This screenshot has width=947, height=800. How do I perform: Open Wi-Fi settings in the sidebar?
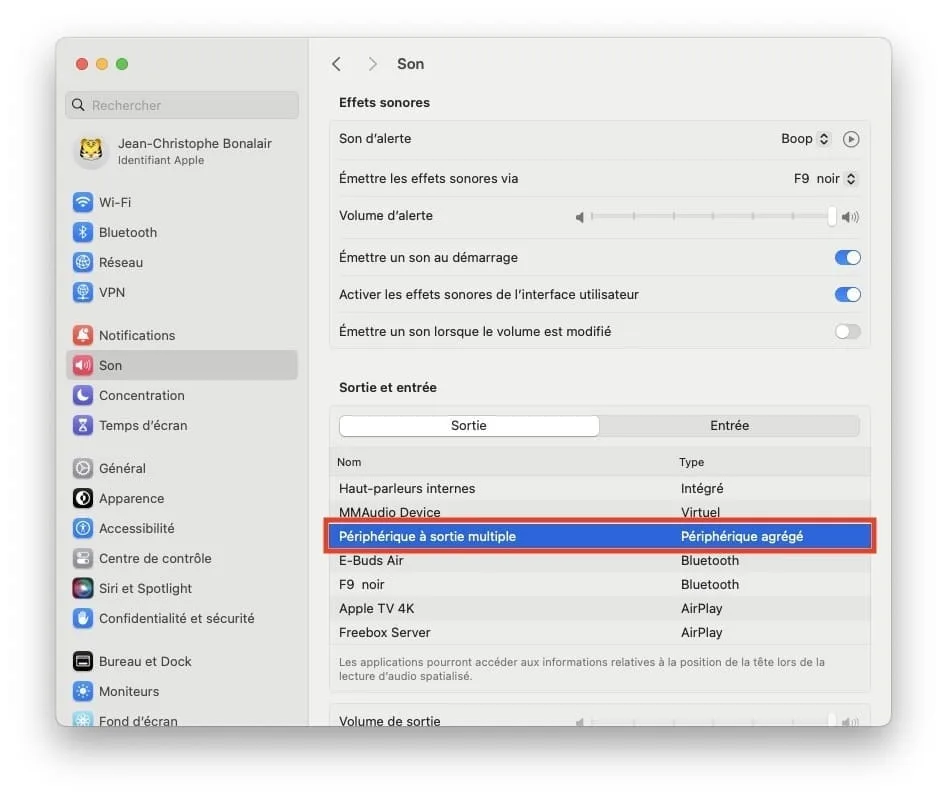pos(112,202)
